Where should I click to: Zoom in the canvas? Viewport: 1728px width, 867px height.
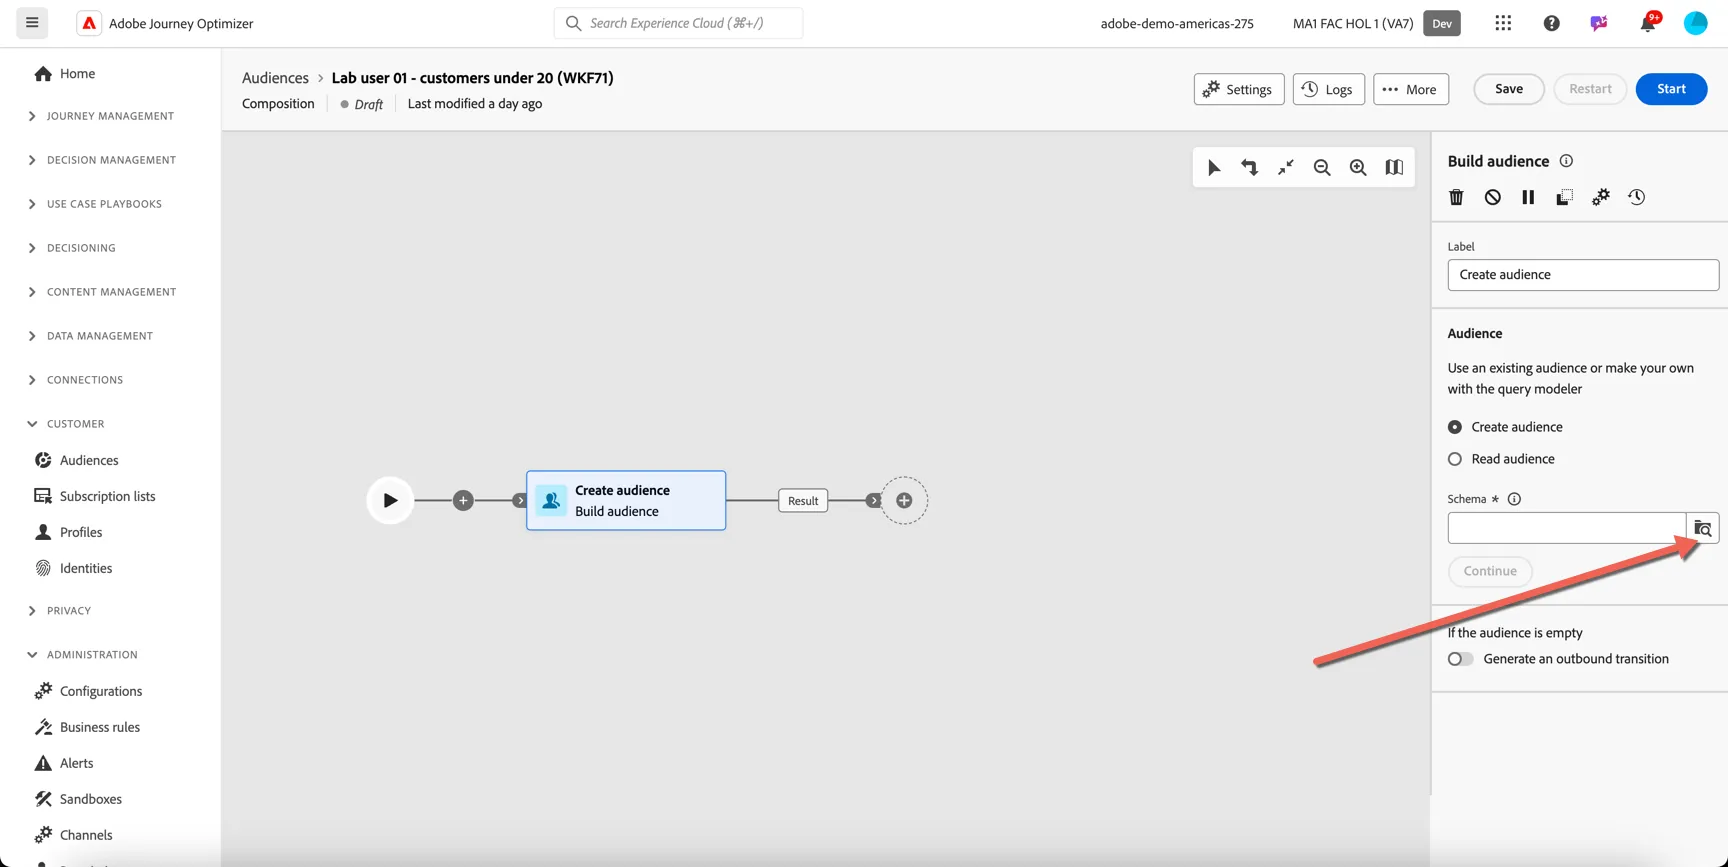(x=1357, y=167)
